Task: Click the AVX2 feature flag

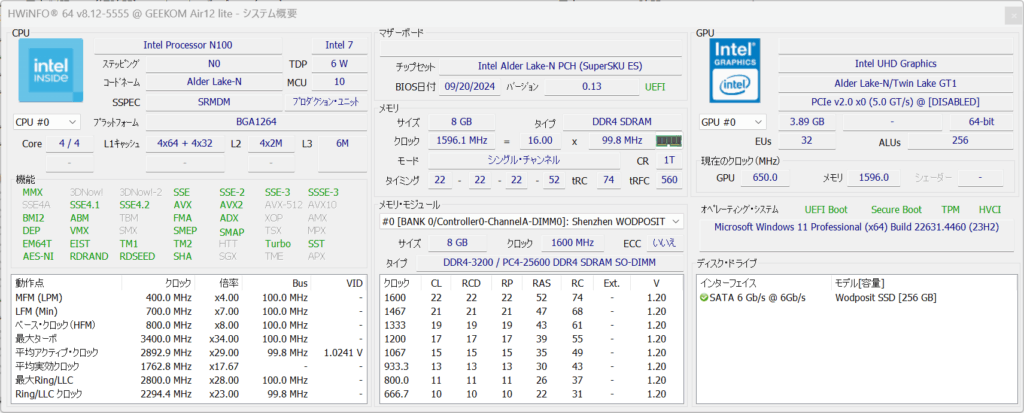Action: [x=231, y=205]
